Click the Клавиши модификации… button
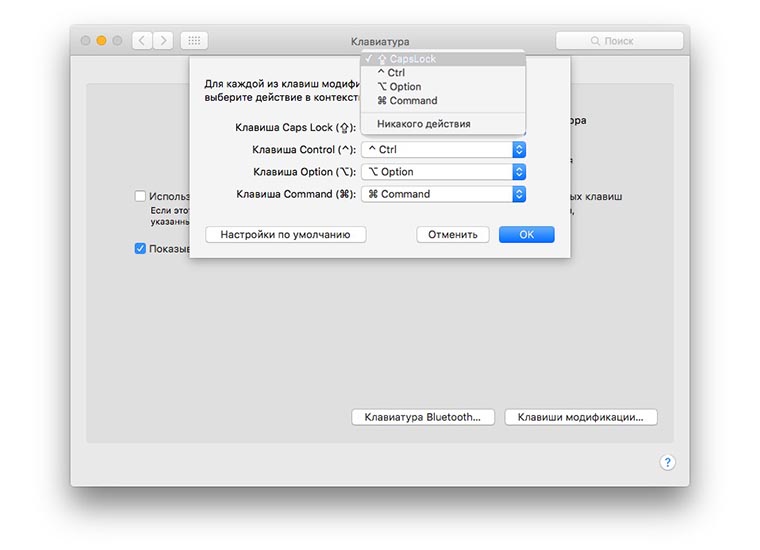The image size is (760, 550). 581,417
